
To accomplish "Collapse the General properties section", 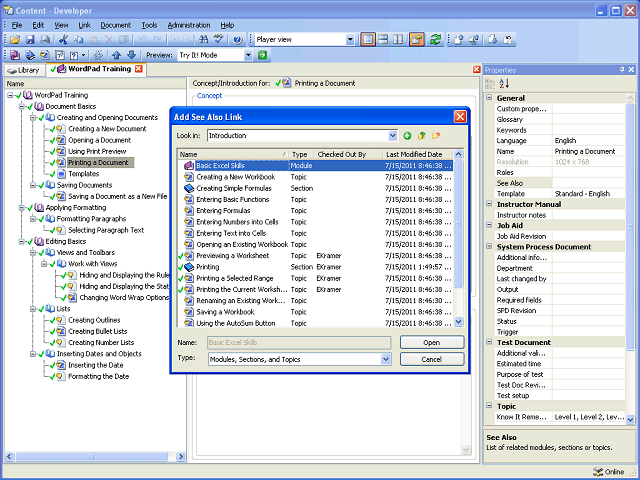I will pos(490,98).
